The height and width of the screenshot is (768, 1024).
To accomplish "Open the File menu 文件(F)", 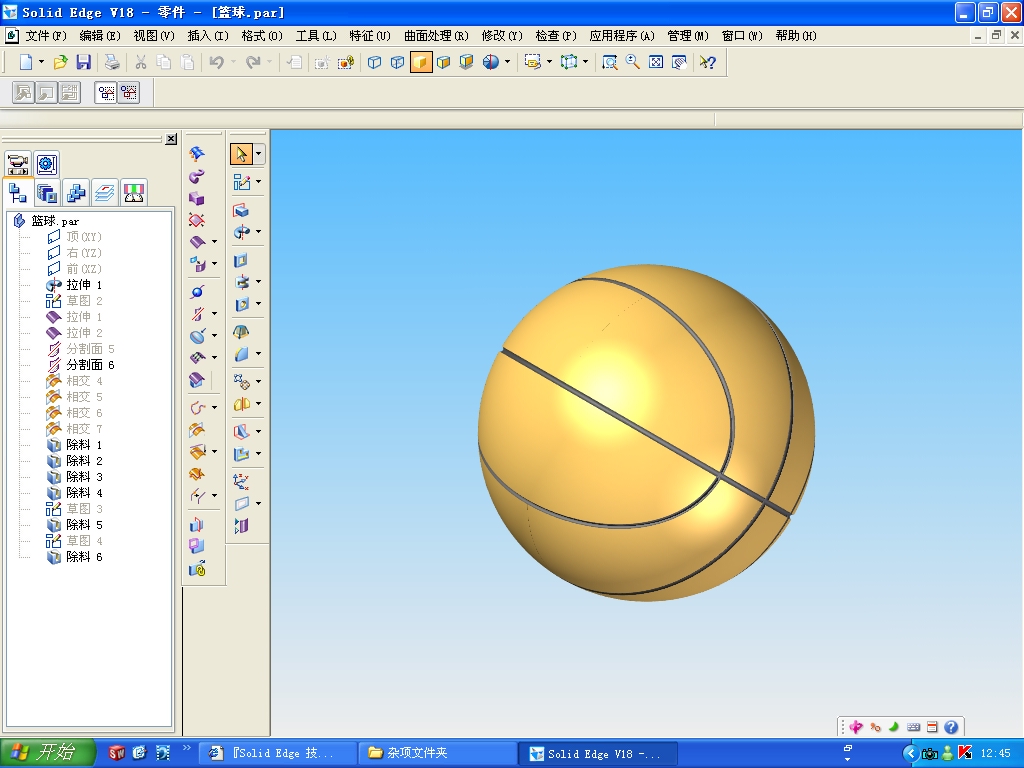I will [46, 36].
